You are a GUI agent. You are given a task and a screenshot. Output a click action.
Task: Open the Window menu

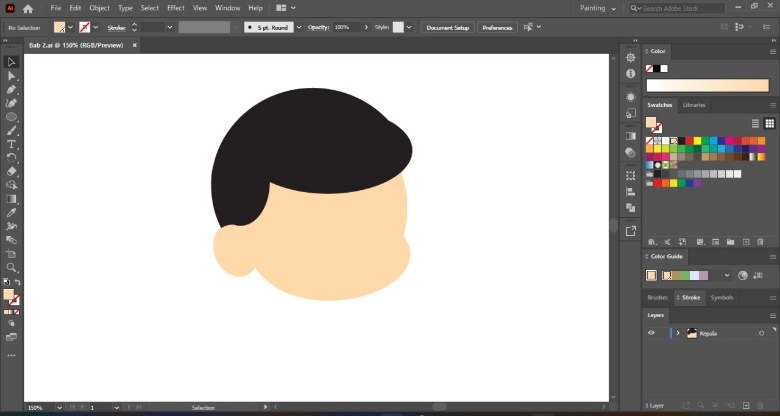coord(226,8)
